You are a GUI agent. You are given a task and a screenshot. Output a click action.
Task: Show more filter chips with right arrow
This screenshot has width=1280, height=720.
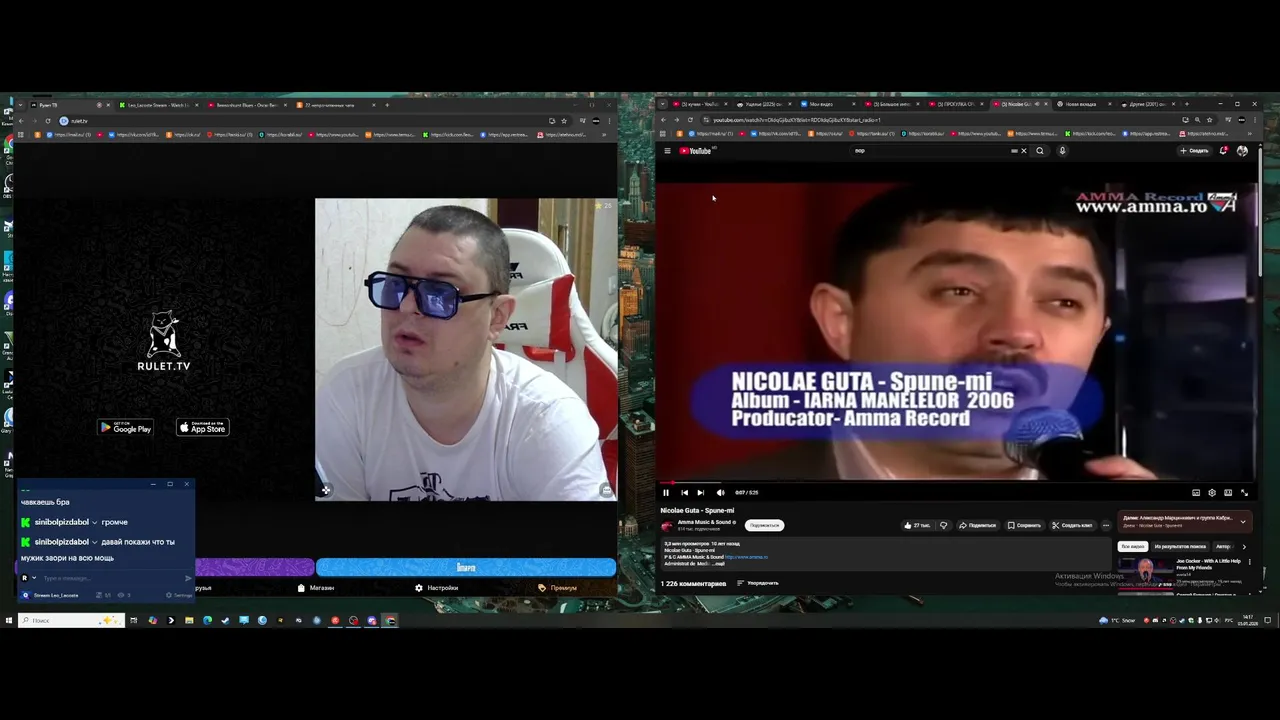click(x=1244, y=547)
